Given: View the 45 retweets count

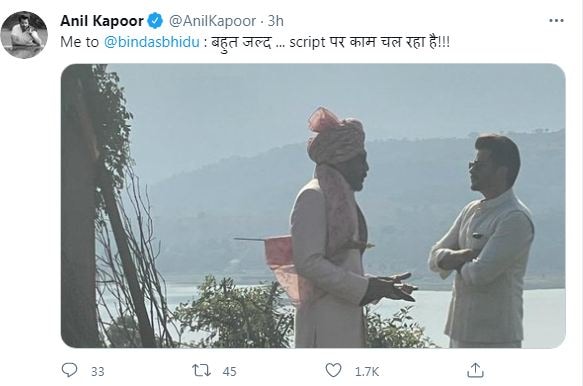Looking at the screenshot, I should [229, 371].
